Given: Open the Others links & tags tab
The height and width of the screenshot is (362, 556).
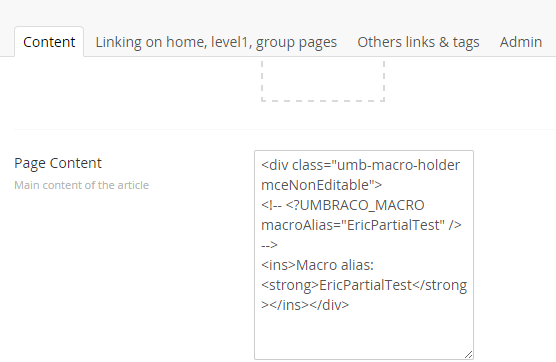Looking at the screenshot, I should 418,42.
